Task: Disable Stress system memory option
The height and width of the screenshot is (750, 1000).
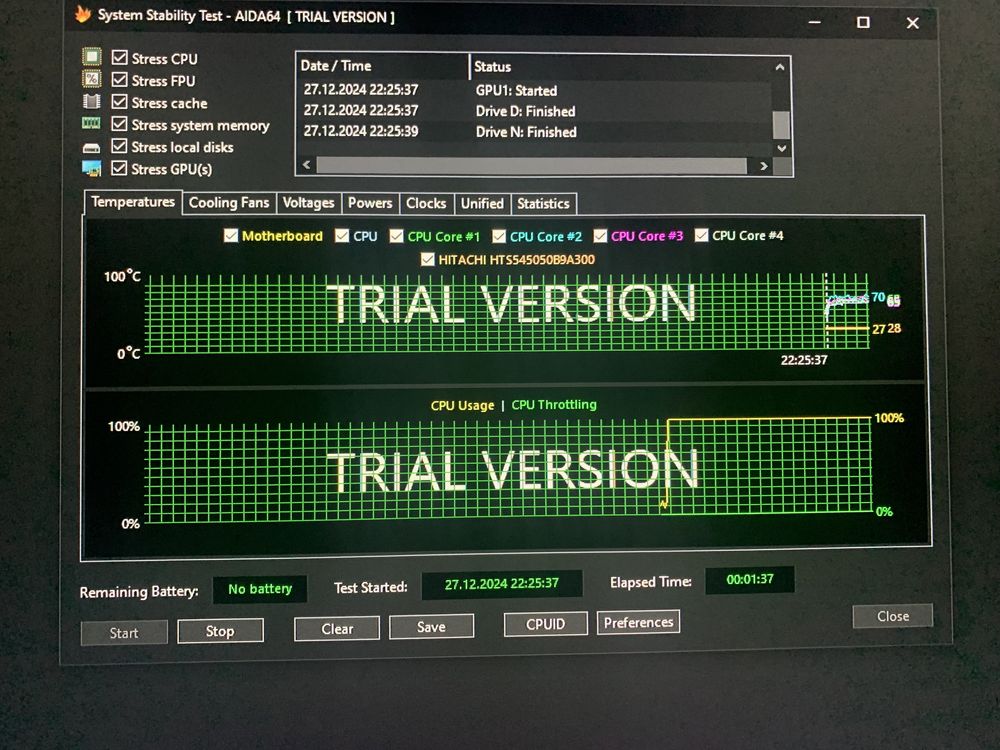Action: 119,124
